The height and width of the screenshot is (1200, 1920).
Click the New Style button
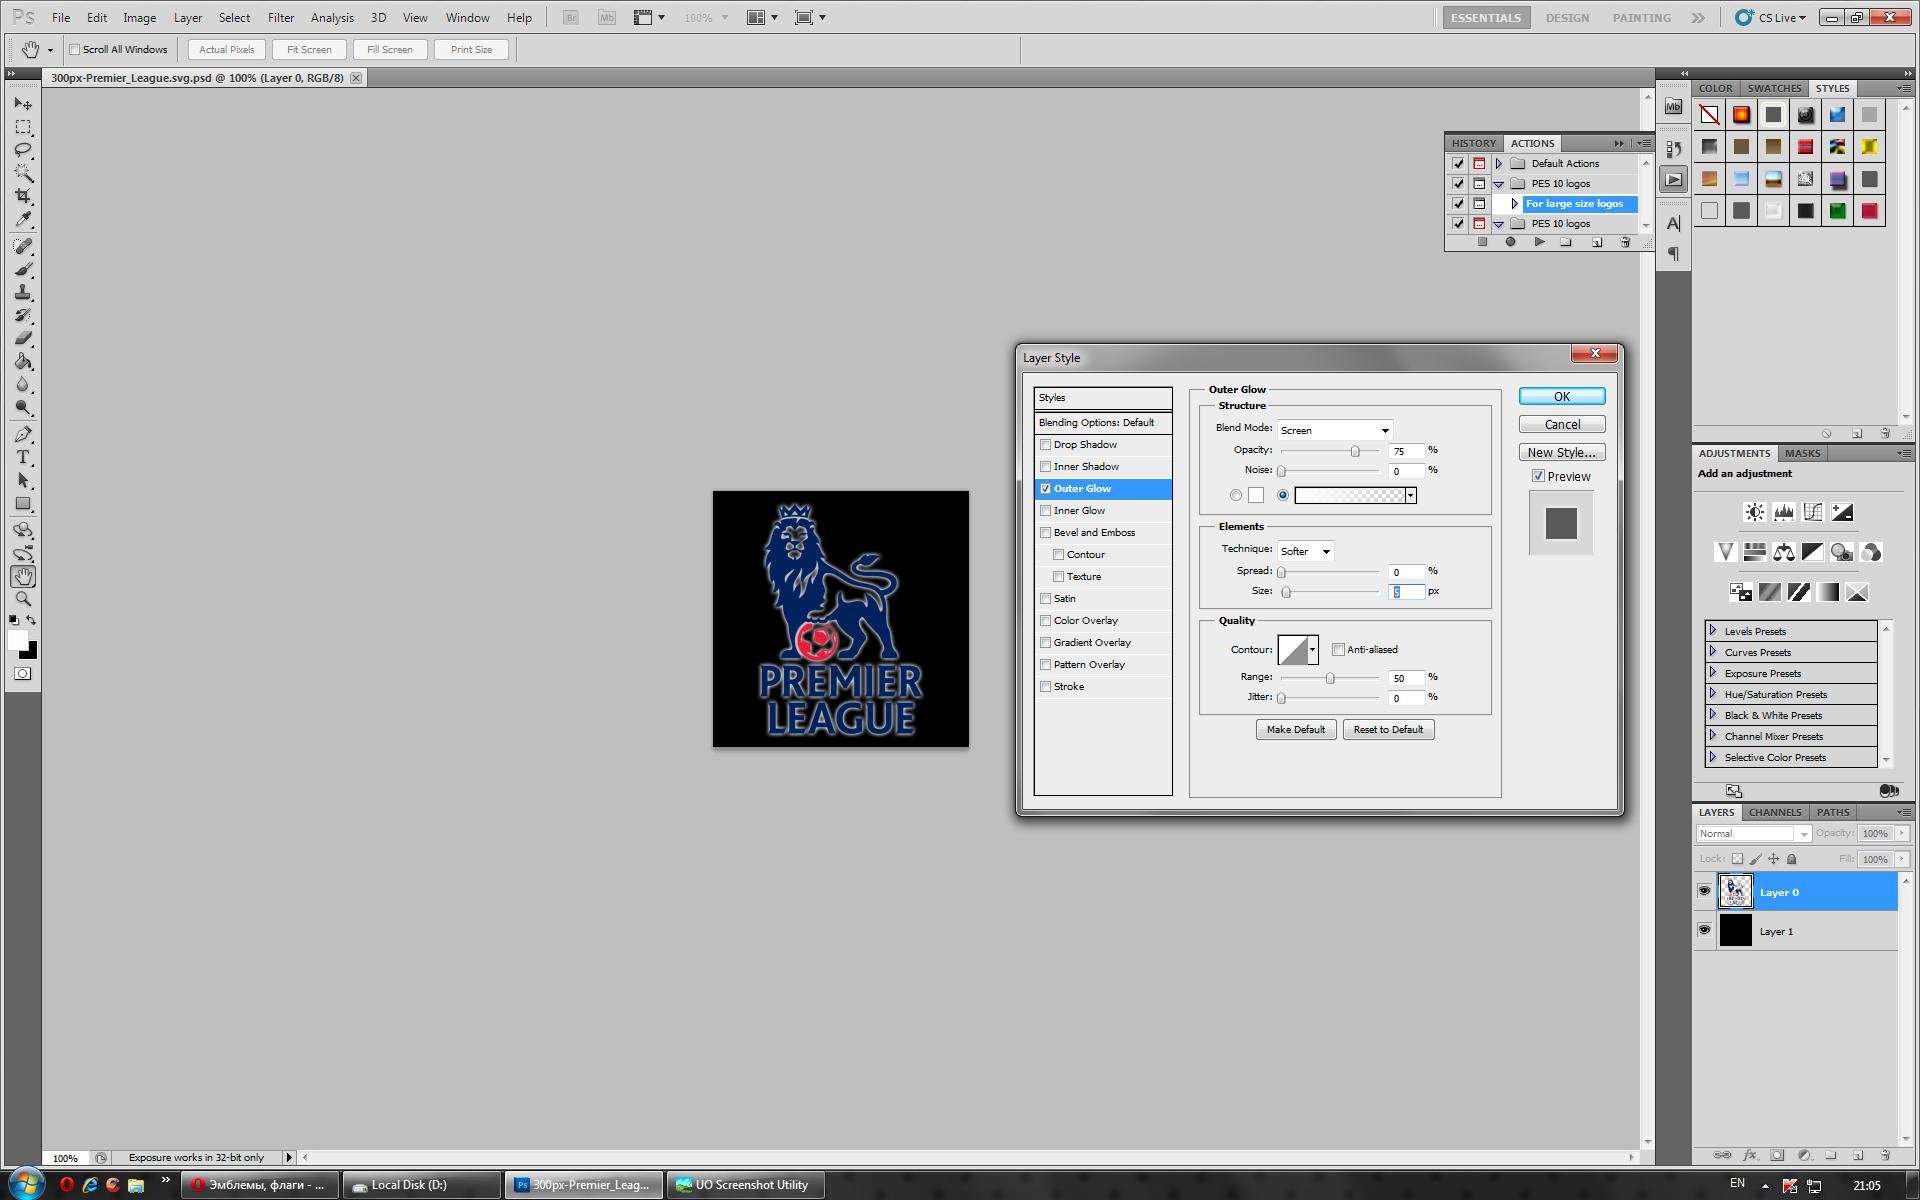[1562, 453]
